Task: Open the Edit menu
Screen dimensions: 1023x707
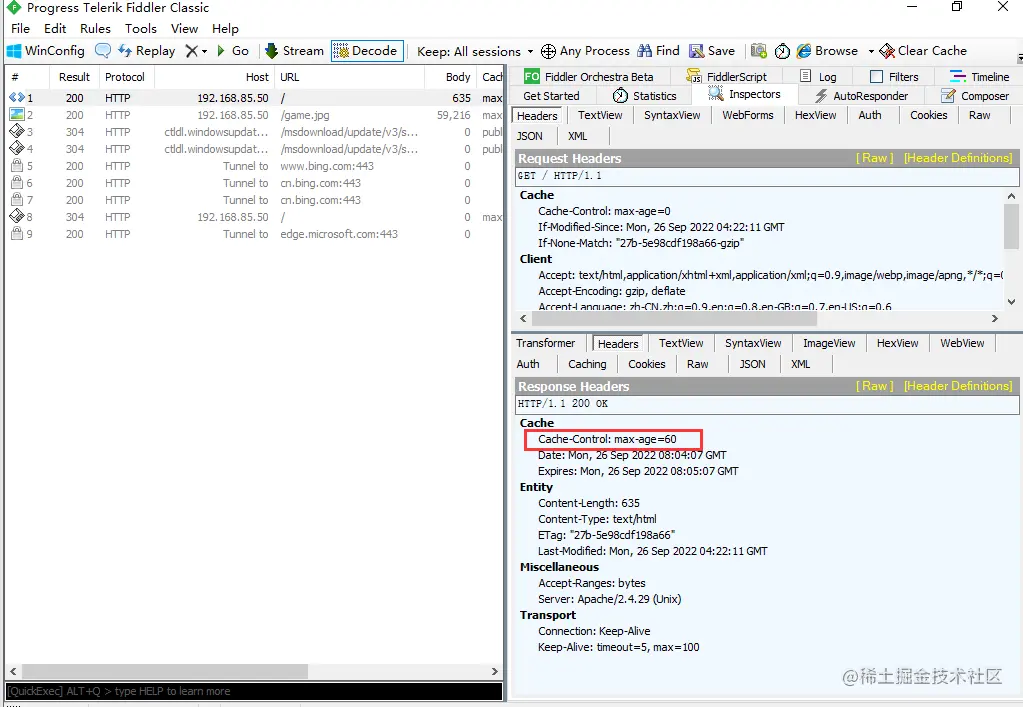Action: click(x=55, y=29)
